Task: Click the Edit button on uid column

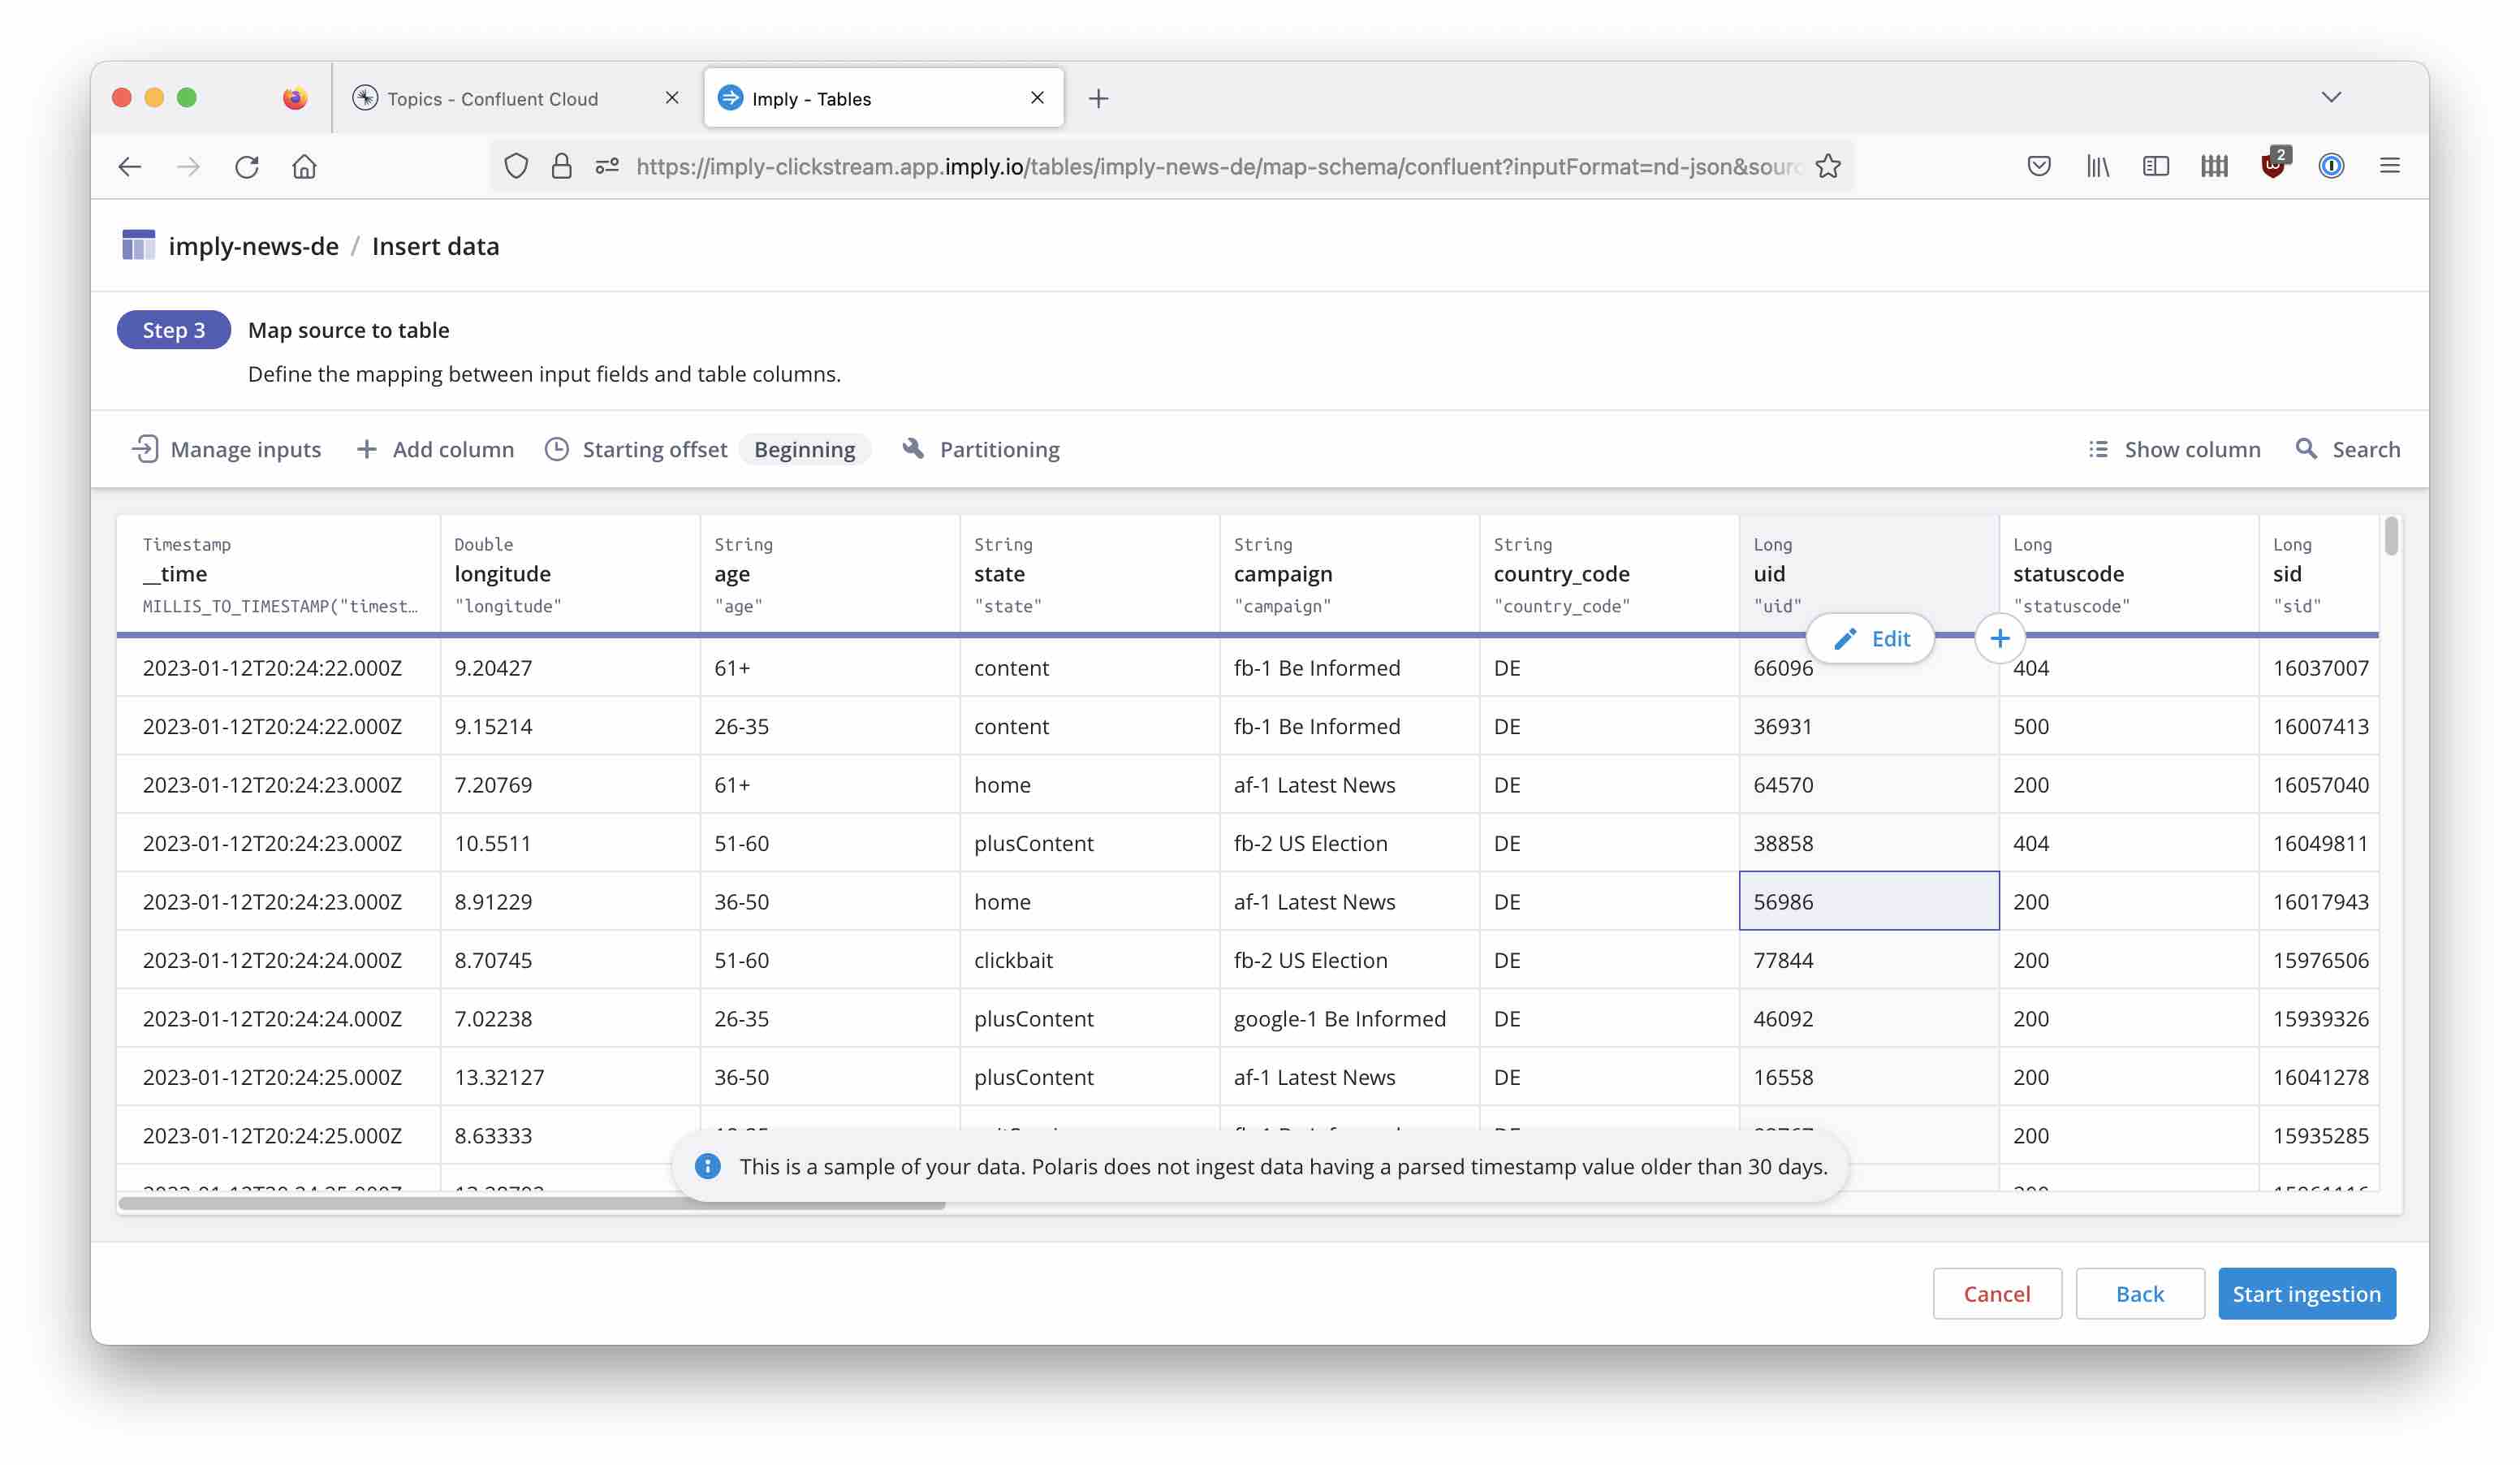Action: pyautogui.click(x=1871, y=638)
